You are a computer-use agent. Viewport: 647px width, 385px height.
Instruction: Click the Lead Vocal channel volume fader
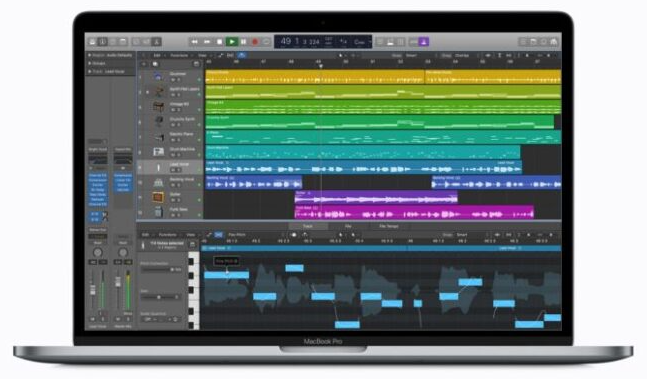[93, 290]
